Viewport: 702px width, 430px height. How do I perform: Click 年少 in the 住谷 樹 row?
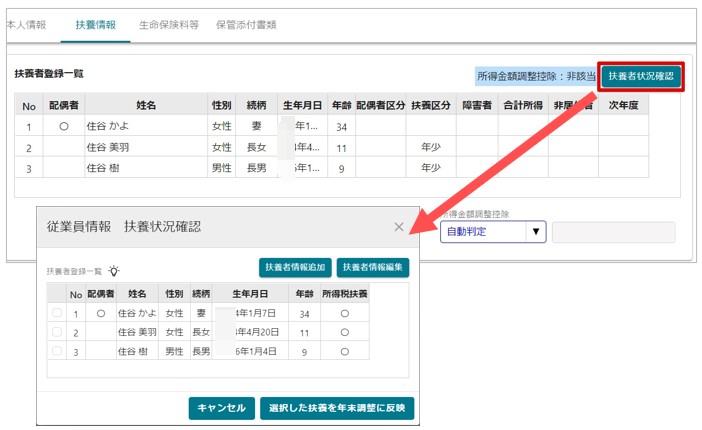pos(431,168)
